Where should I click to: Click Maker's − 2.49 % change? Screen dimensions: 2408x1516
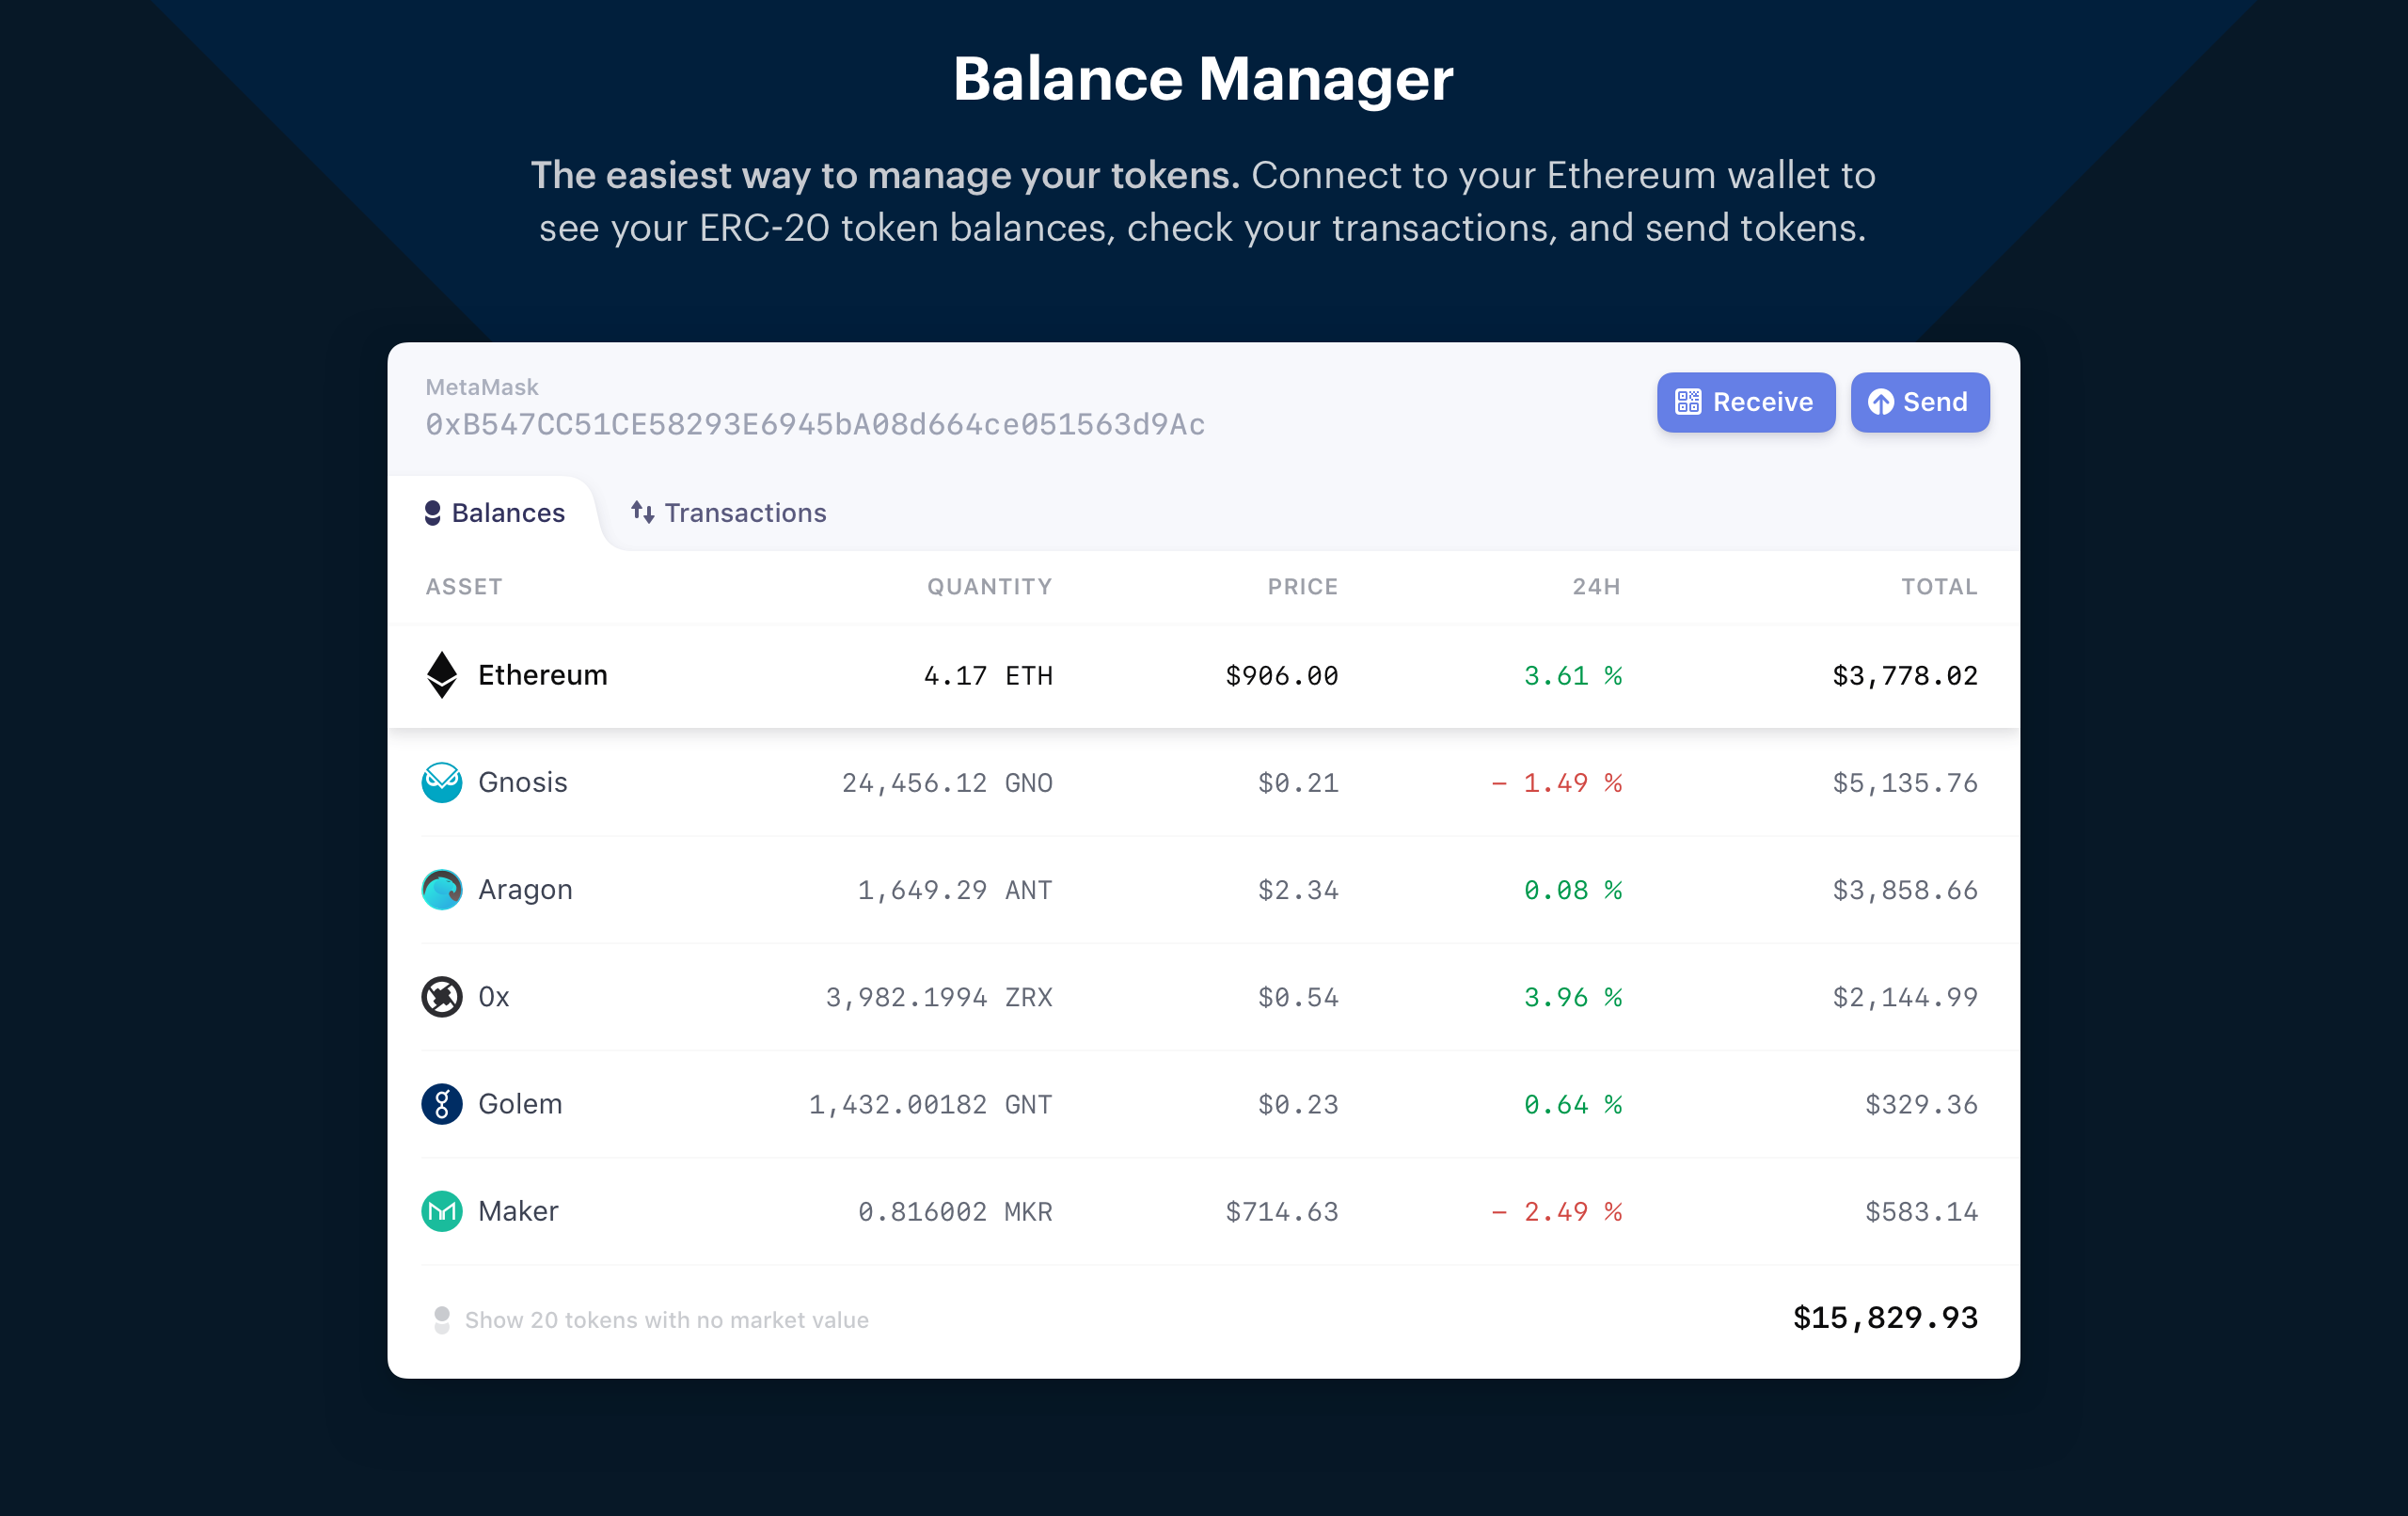tap(1556, 1212)
